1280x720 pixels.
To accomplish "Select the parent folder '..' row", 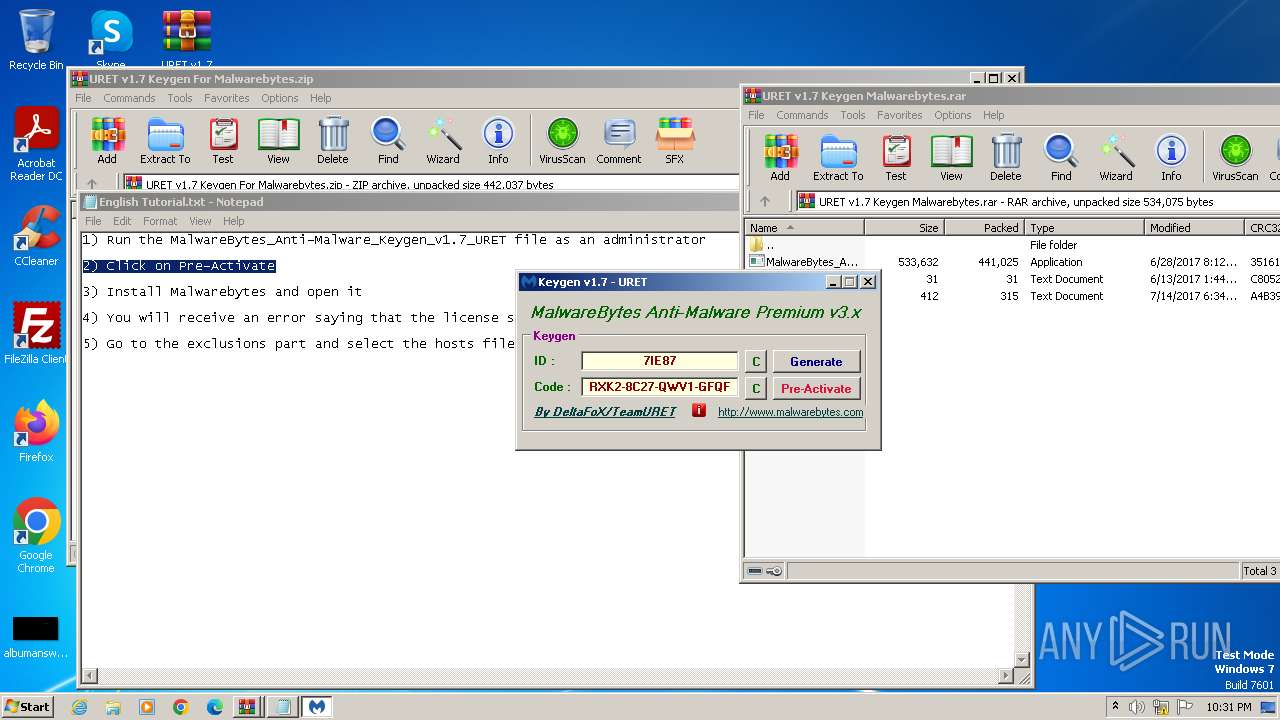I will pos(1012,245).
